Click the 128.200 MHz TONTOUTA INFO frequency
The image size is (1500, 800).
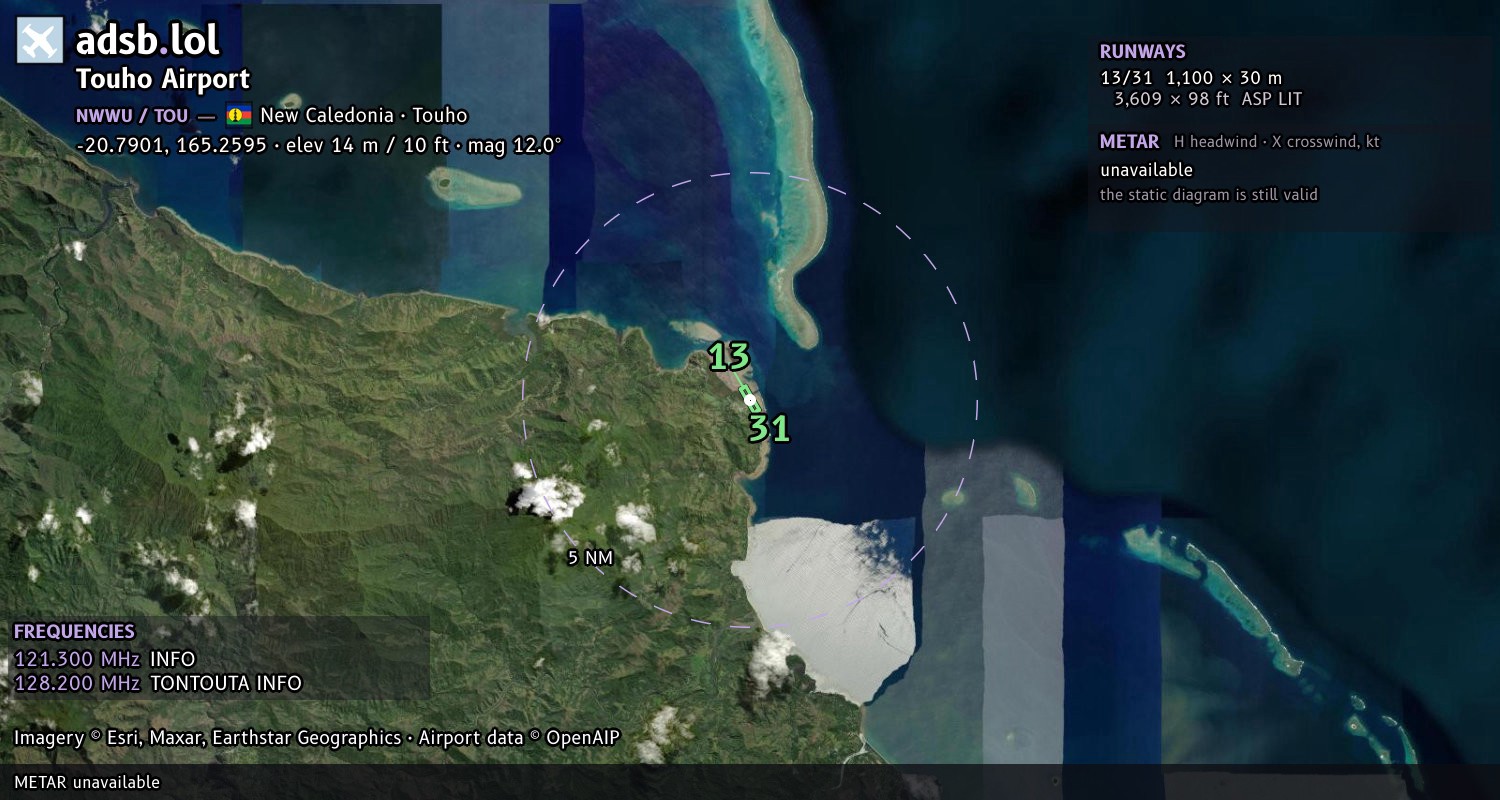click(x=158, y=683)
